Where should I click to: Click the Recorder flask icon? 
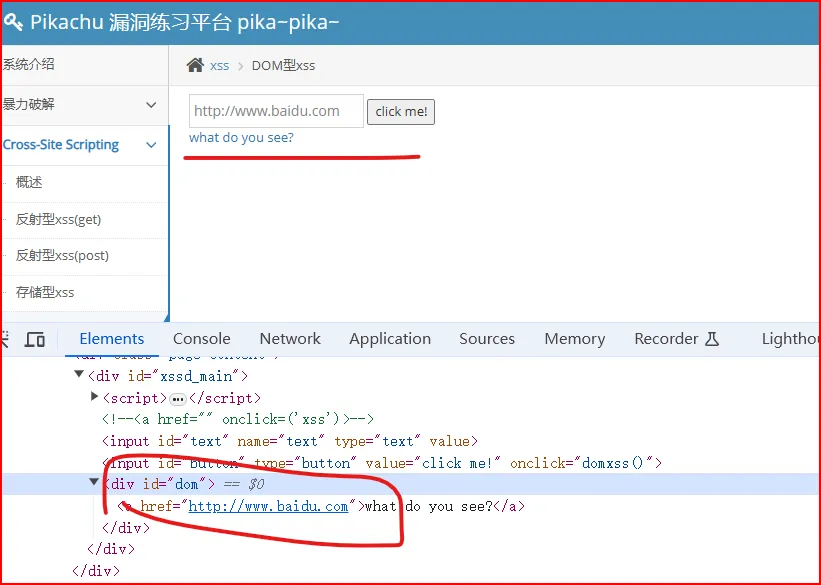click(x=712, y=339)
